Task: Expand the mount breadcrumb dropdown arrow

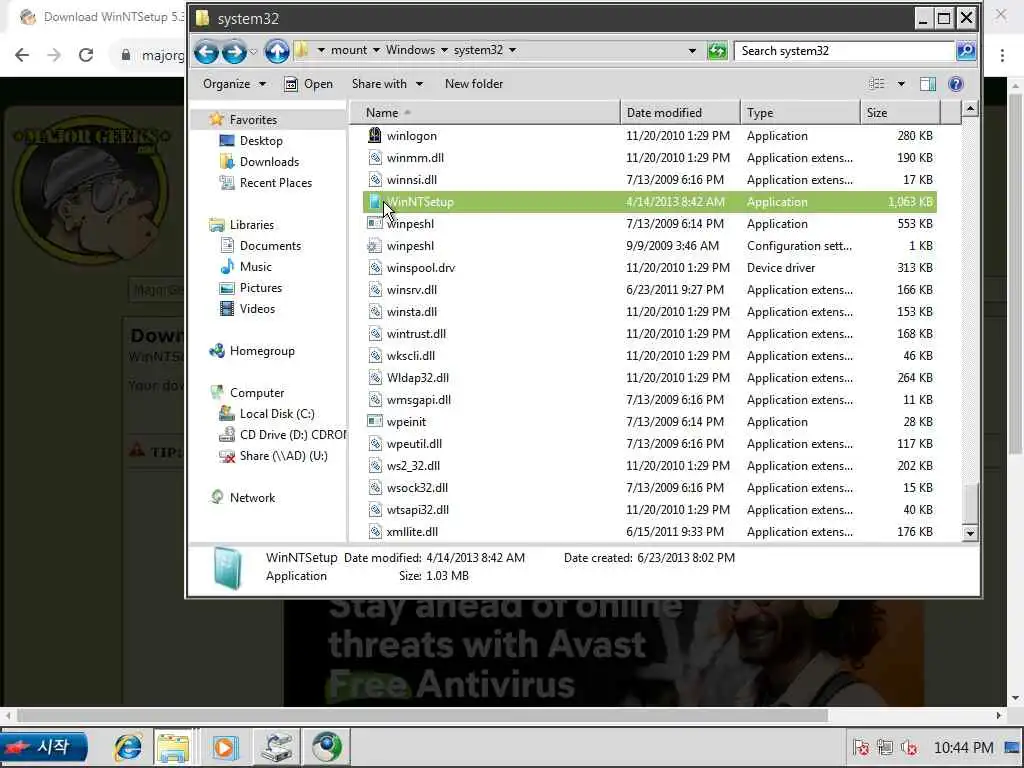Action: 376,50
